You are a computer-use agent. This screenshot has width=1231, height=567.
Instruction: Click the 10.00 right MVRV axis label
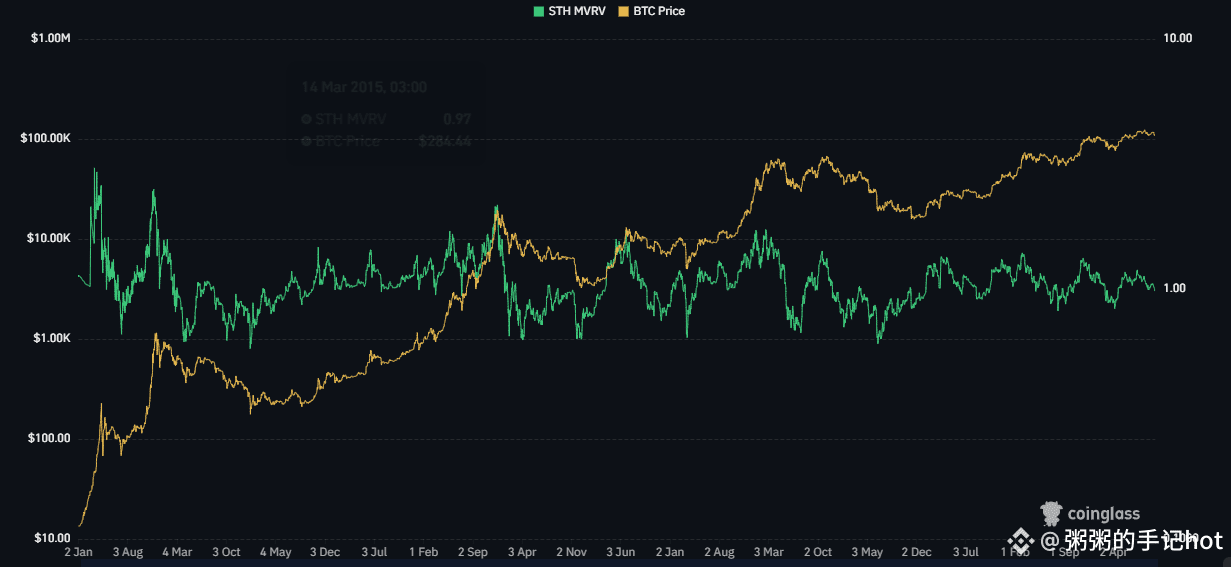click(1178, 39)
